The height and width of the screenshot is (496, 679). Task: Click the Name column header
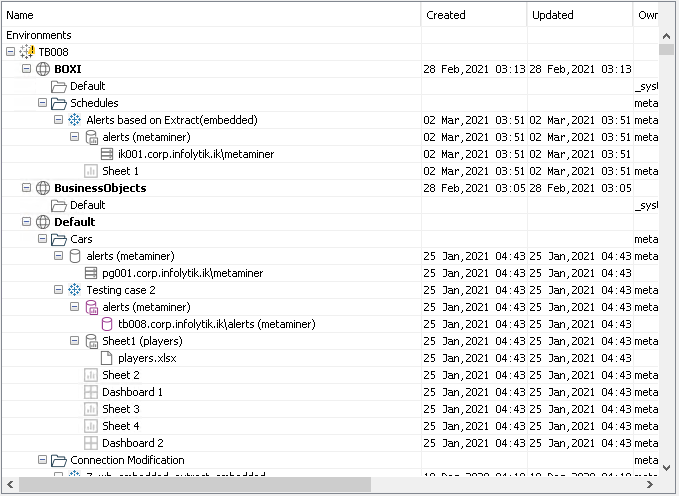[x=211, y=15]
